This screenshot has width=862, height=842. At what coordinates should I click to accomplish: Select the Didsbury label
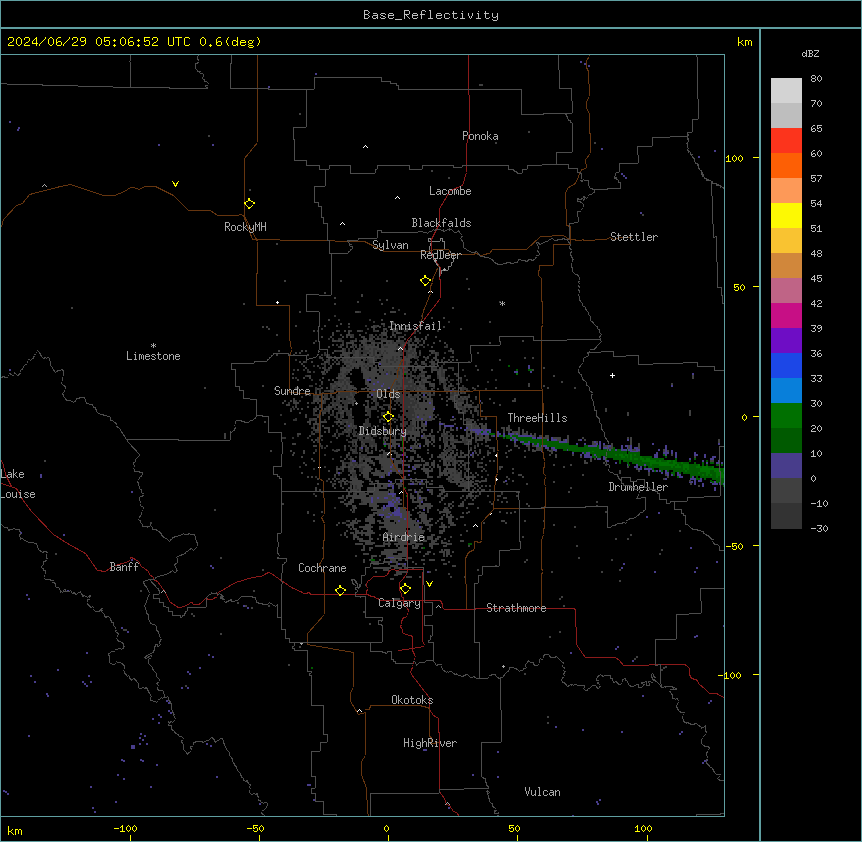(x=383, y=431)
